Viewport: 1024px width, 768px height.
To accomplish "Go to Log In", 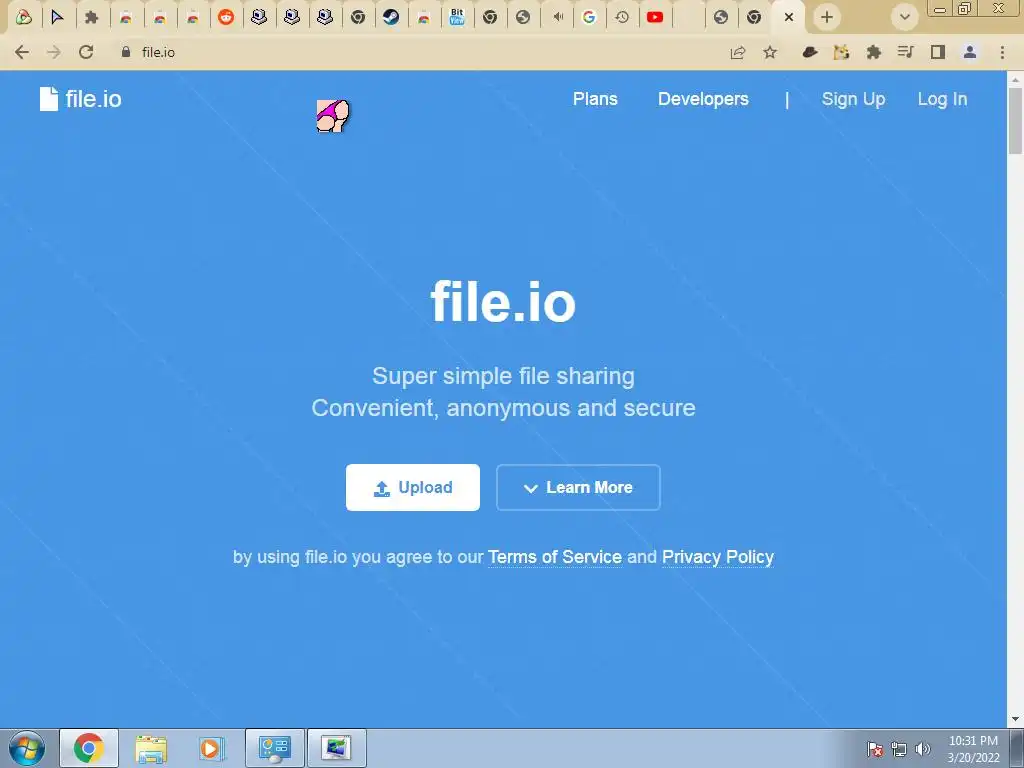I will click(x=942, y=99).
